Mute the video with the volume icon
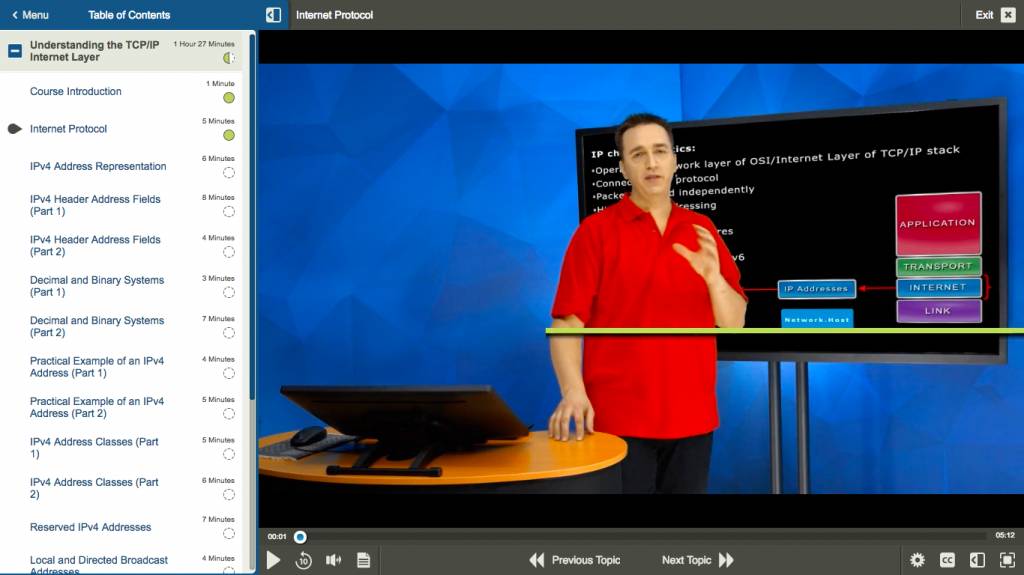 click(x=334, y=560)
